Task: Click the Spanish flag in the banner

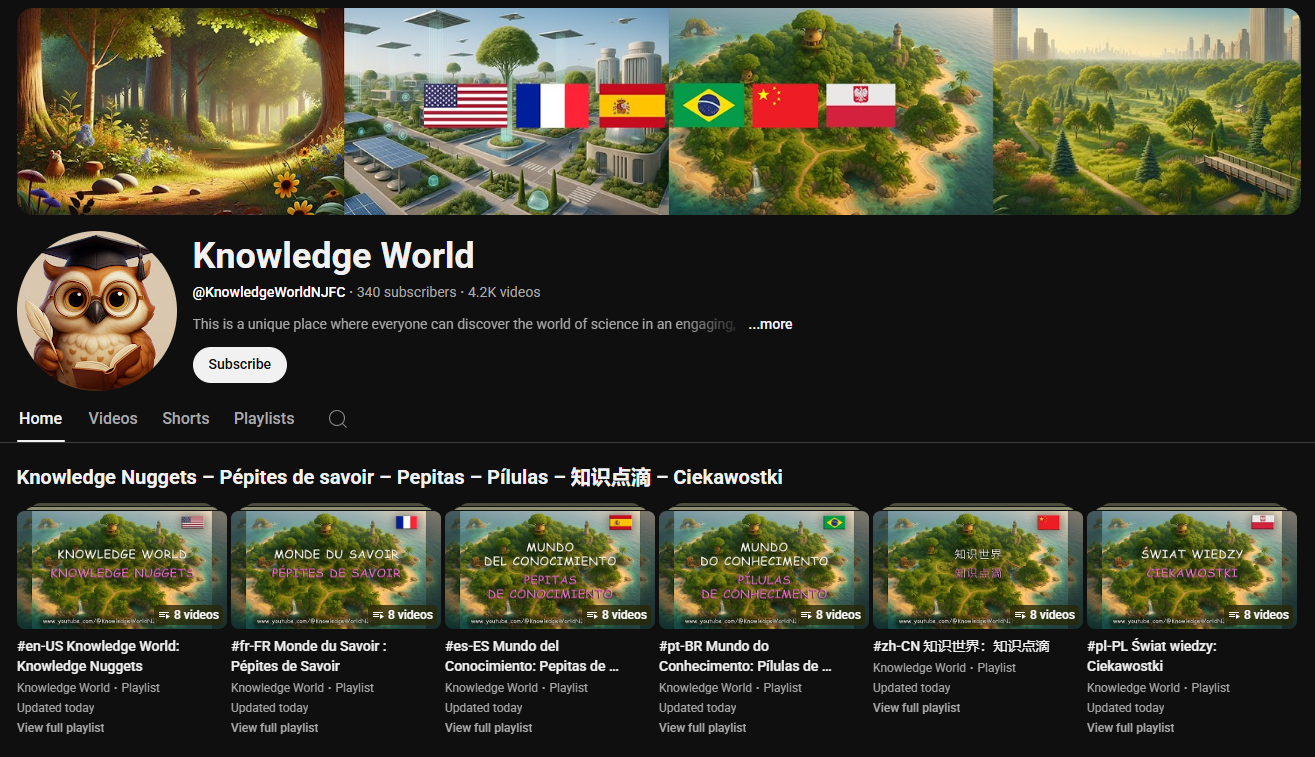Action: pyautogui.click(x=632, y=106)
